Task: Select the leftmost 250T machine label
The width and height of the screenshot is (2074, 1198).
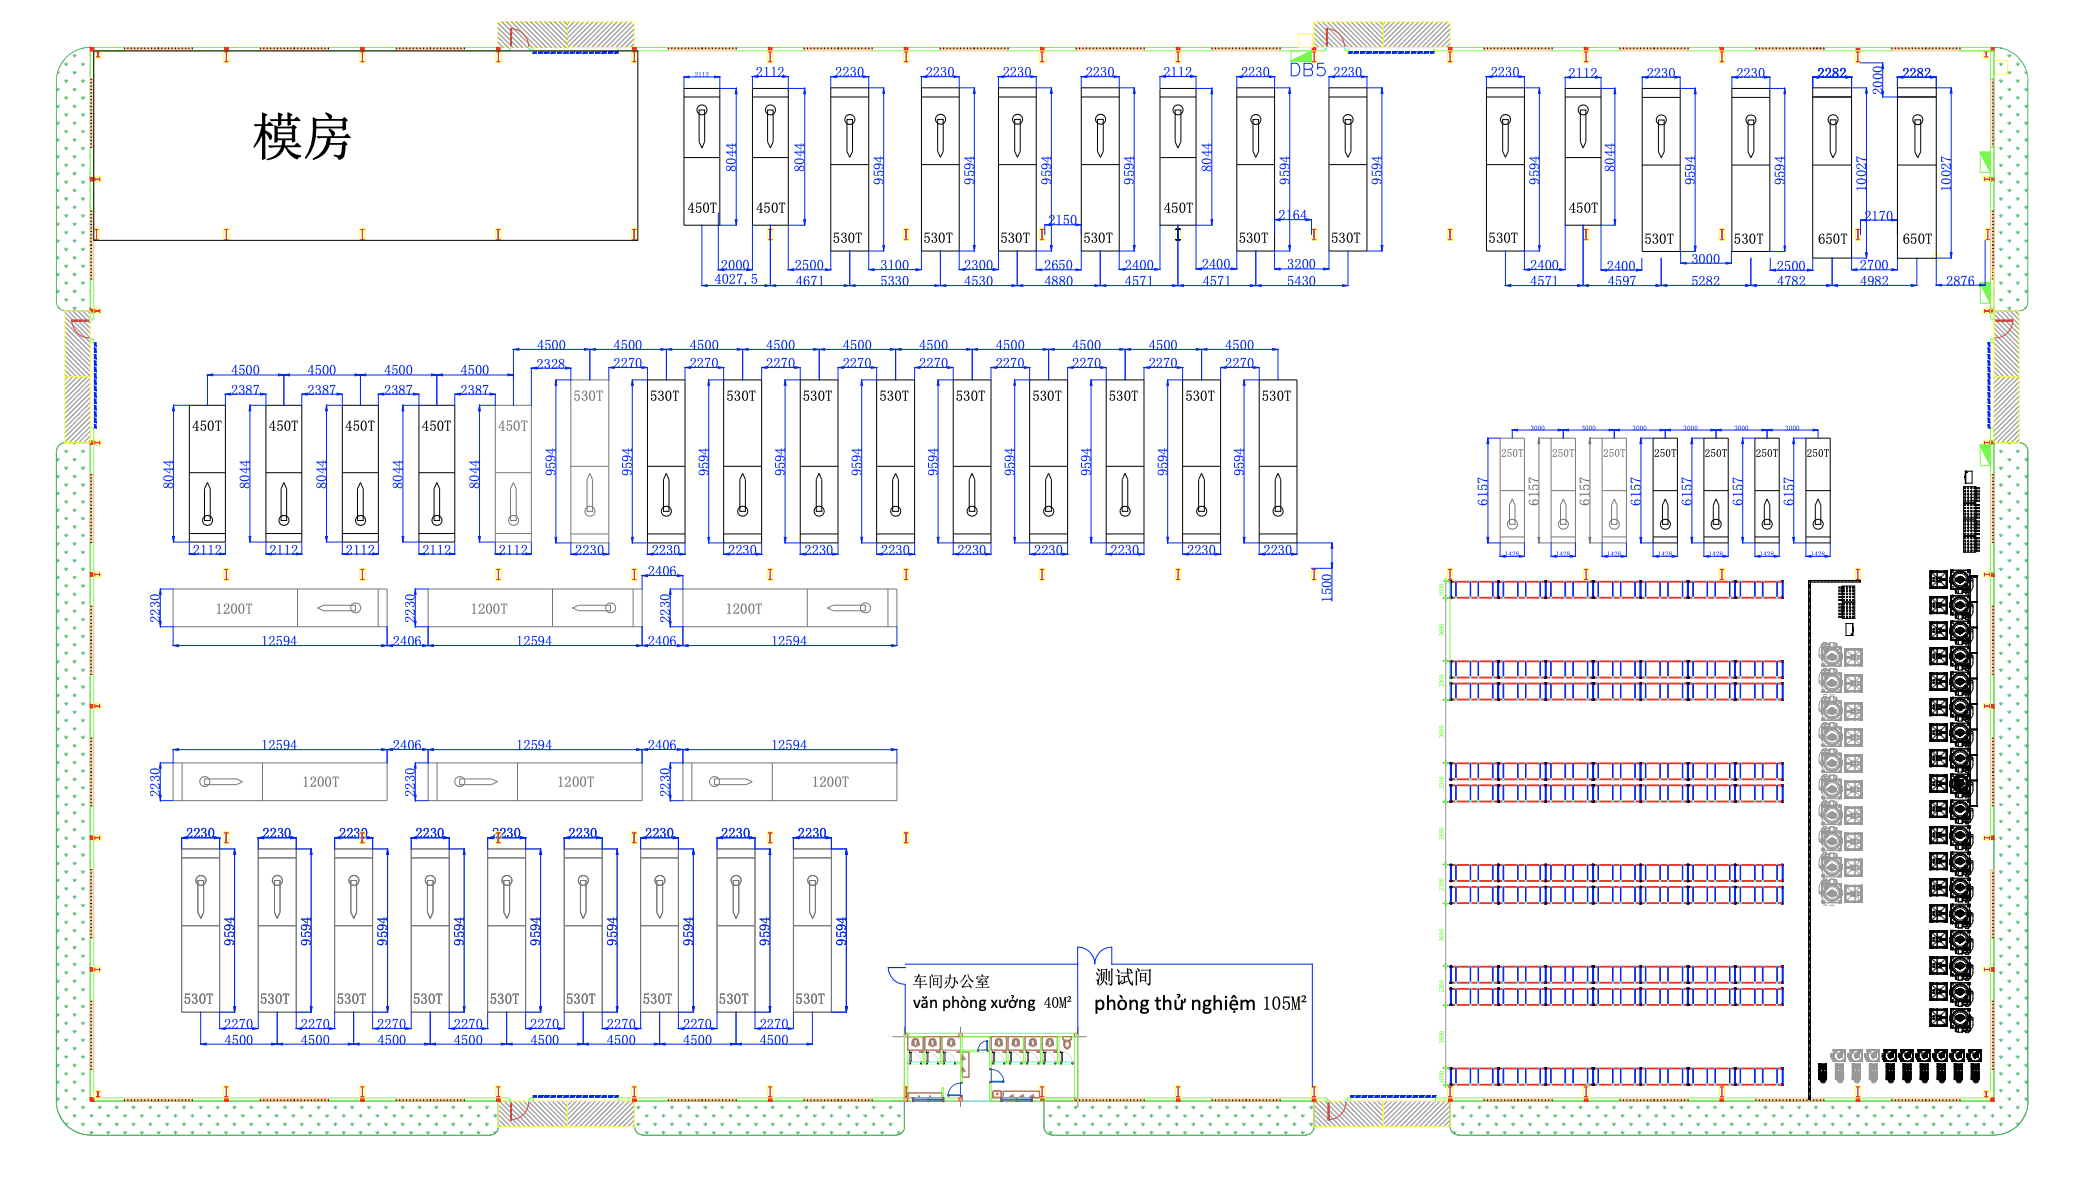Action: 1512,453
